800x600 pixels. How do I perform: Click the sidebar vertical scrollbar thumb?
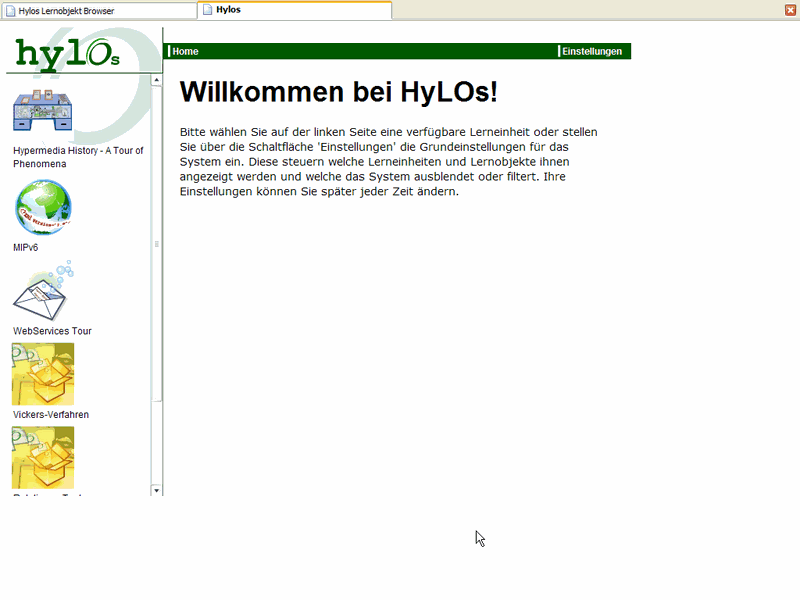point(157,244)
